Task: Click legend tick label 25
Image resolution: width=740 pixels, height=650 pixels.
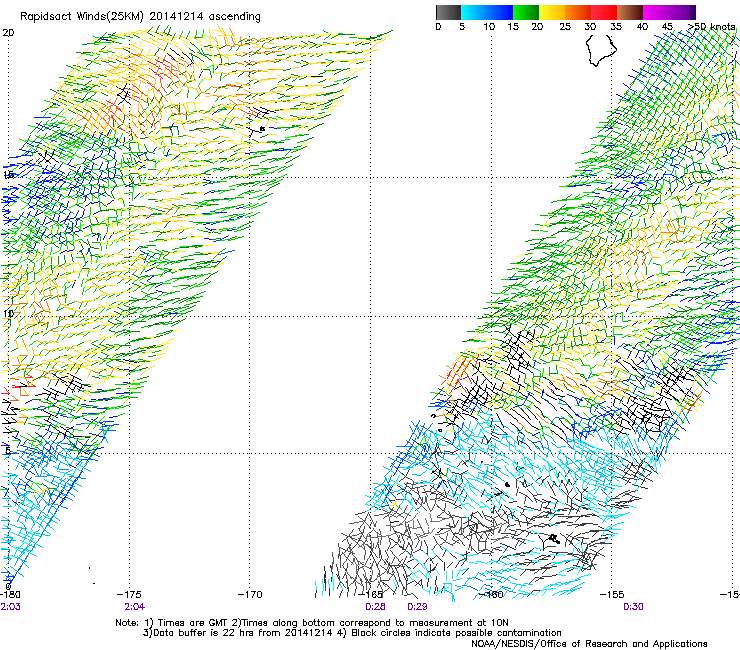Action: tap(565, 27)
